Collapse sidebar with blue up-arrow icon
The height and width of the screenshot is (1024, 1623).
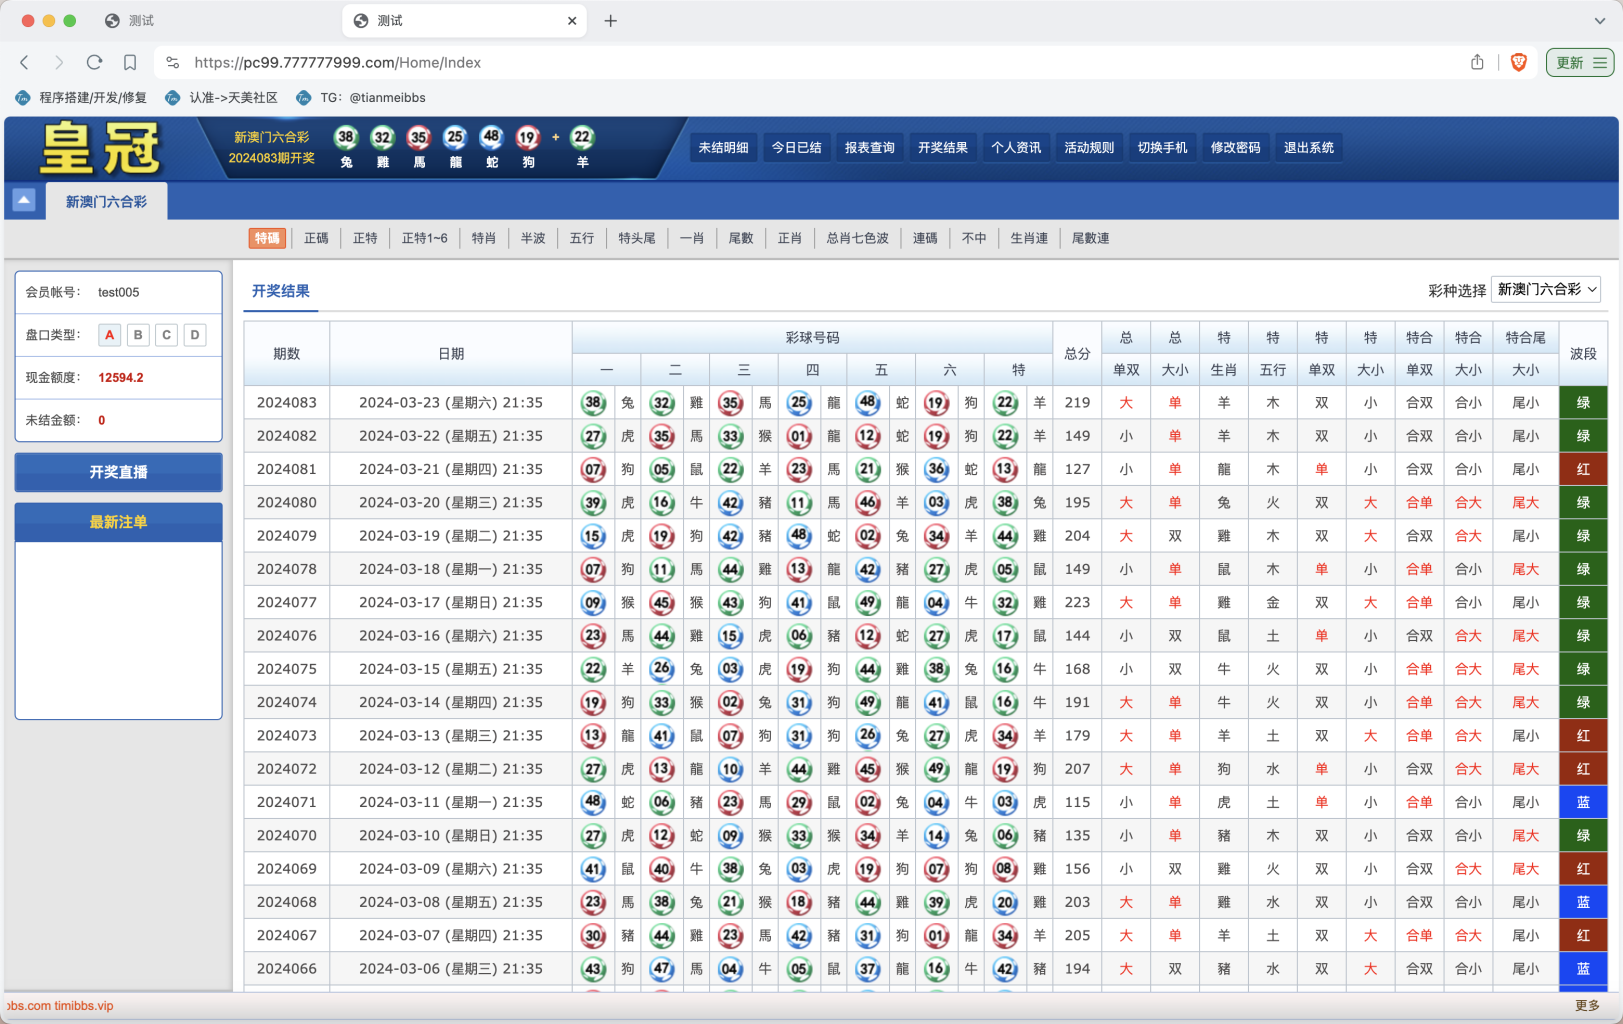pos(24,200)
